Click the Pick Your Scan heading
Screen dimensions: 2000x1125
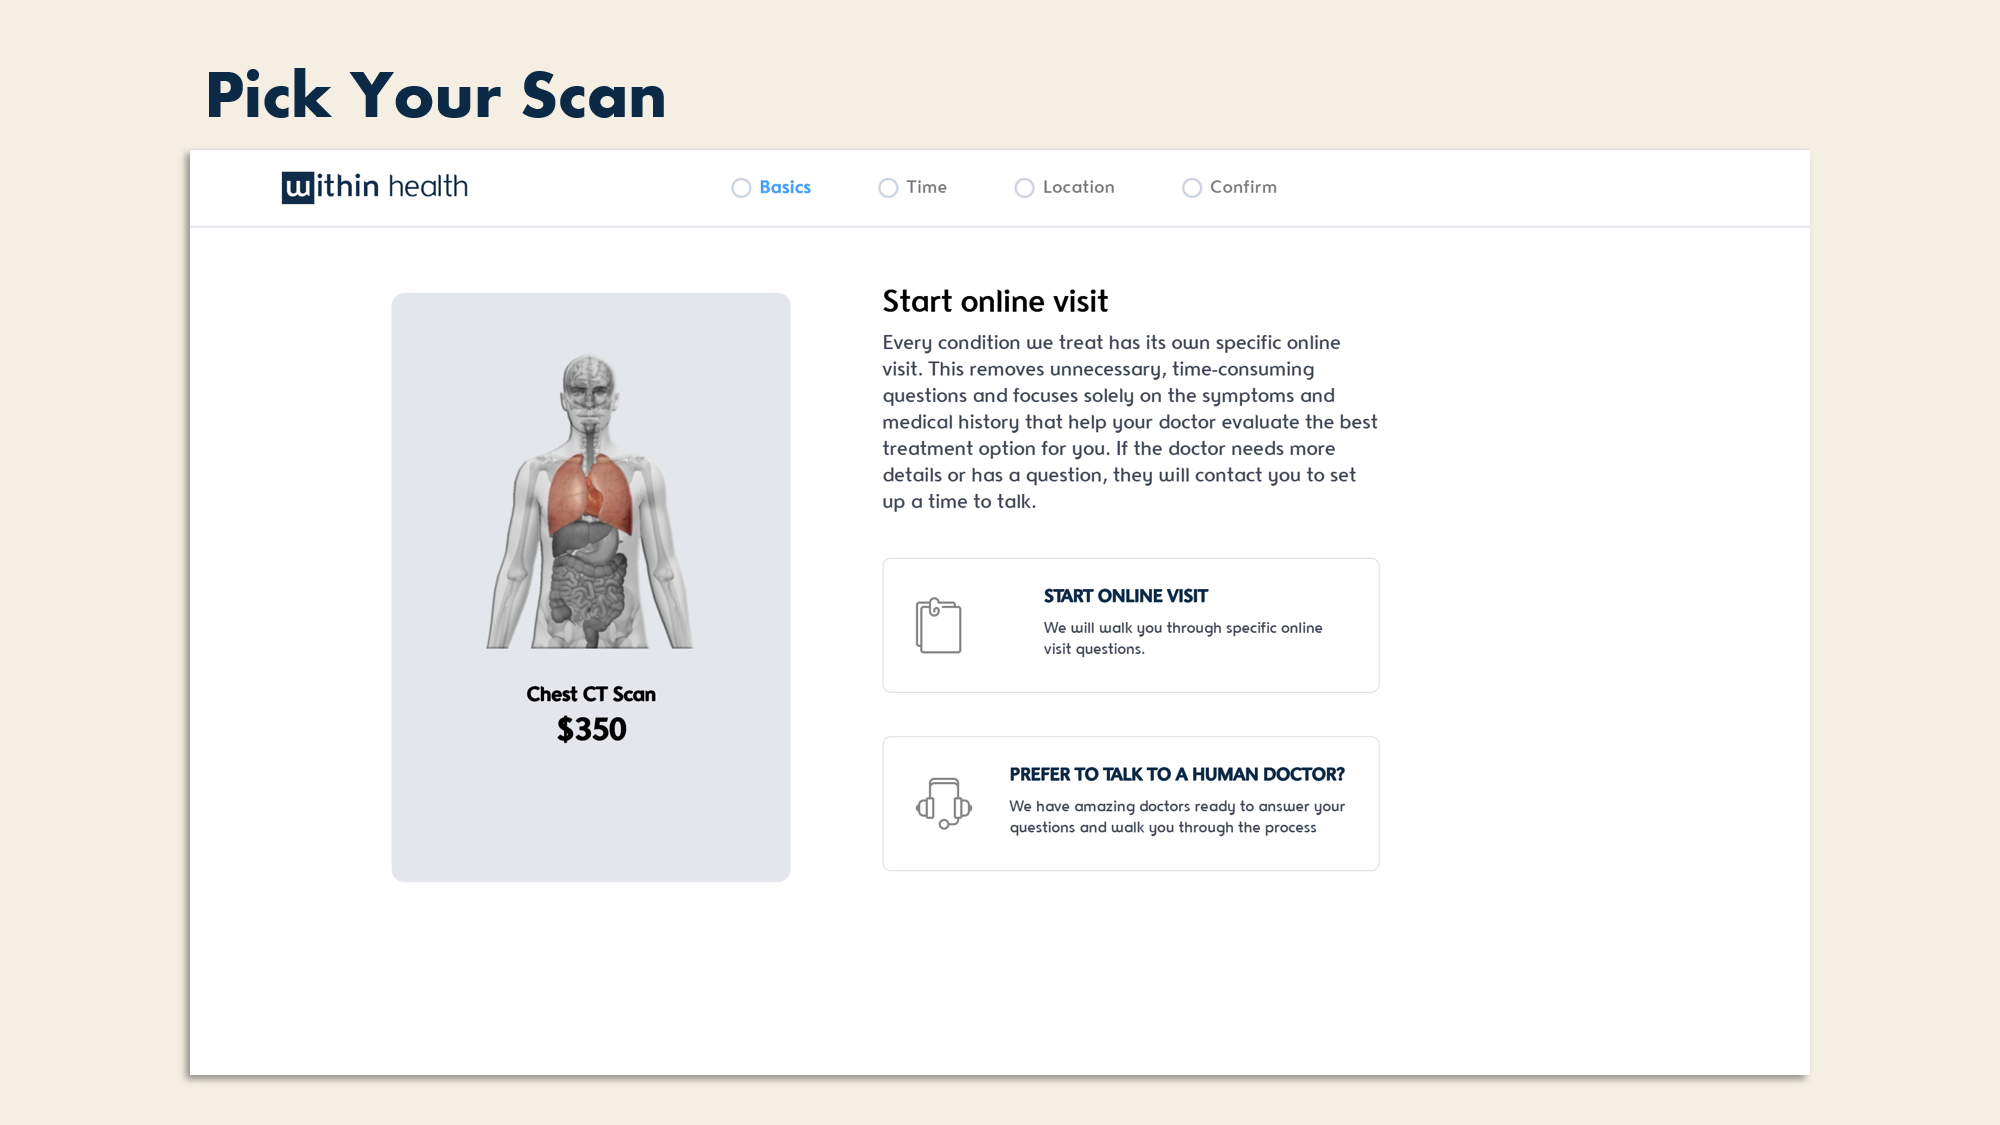pyautogui.click(x=435, y=95)
